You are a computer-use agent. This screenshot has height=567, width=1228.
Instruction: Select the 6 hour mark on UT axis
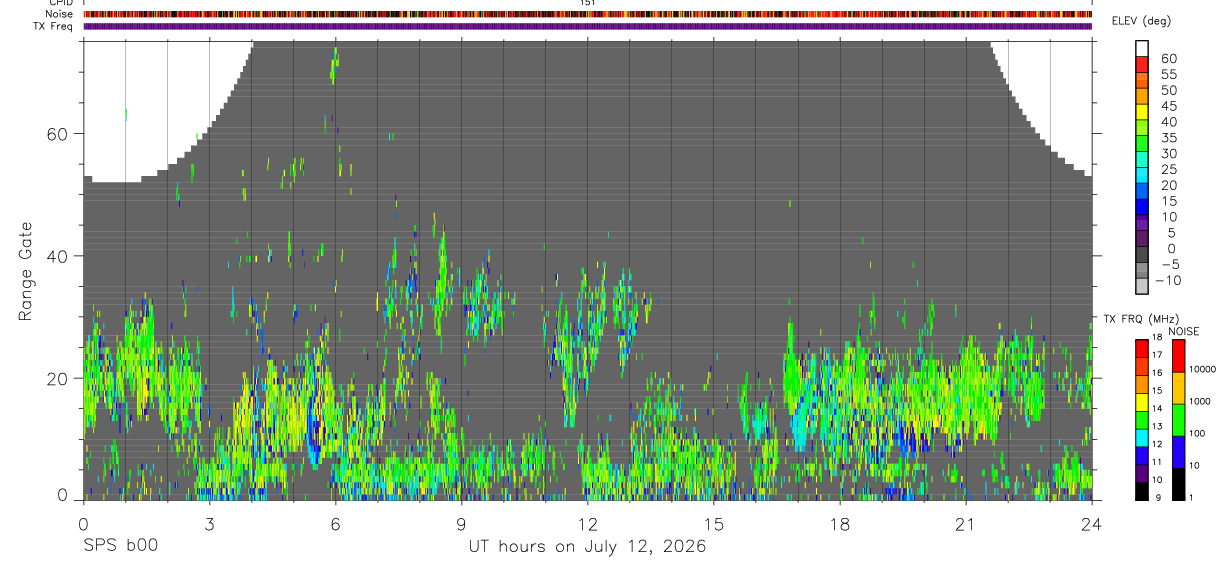coord(335,524)
